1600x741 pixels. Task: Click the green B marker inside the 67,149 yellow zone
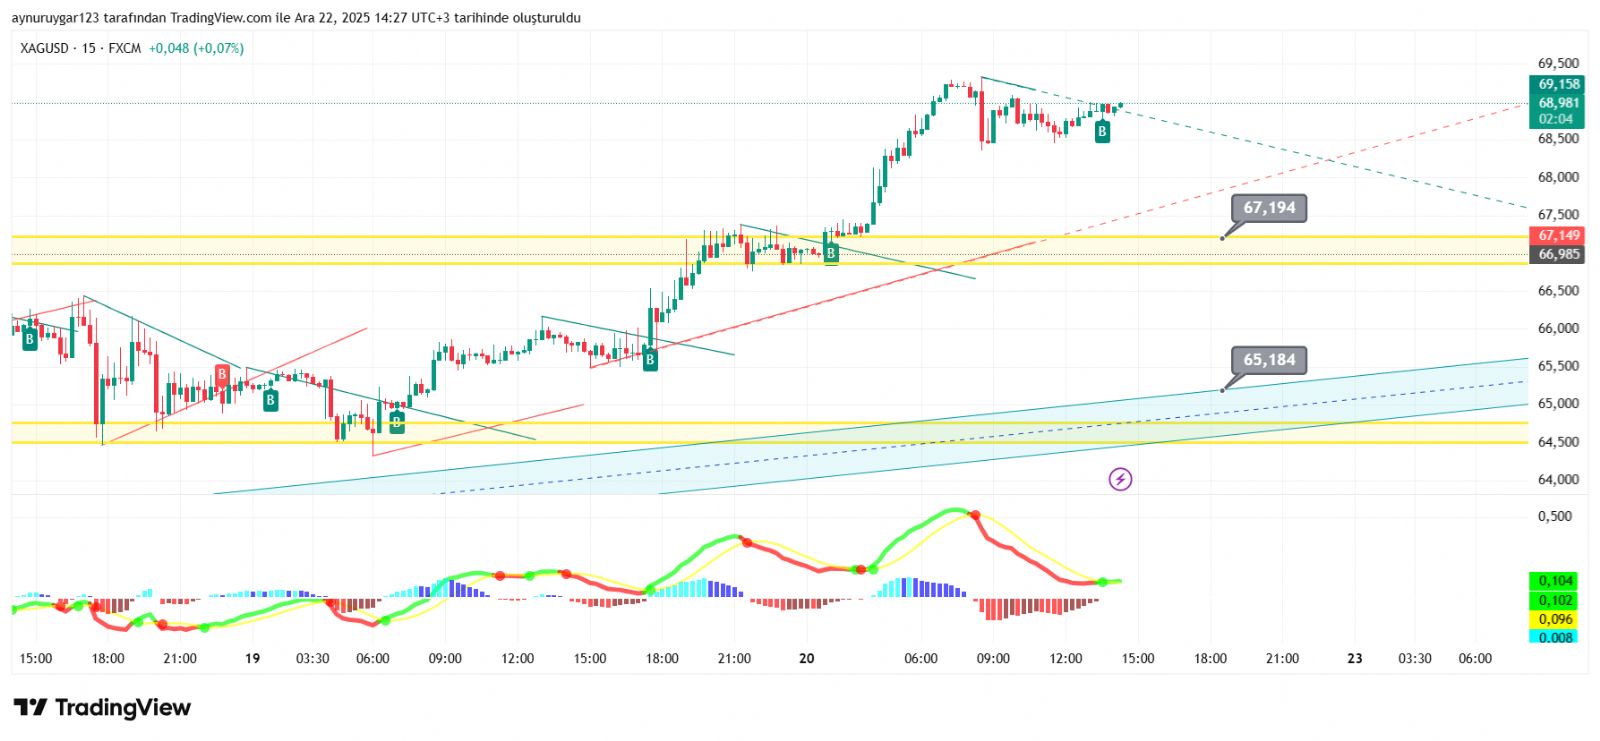[x=830, y=253]
